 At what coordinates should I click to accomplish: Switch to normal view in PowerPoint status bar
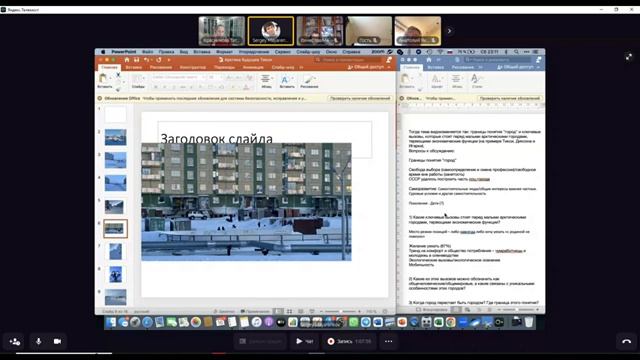(x=278, y=311)
